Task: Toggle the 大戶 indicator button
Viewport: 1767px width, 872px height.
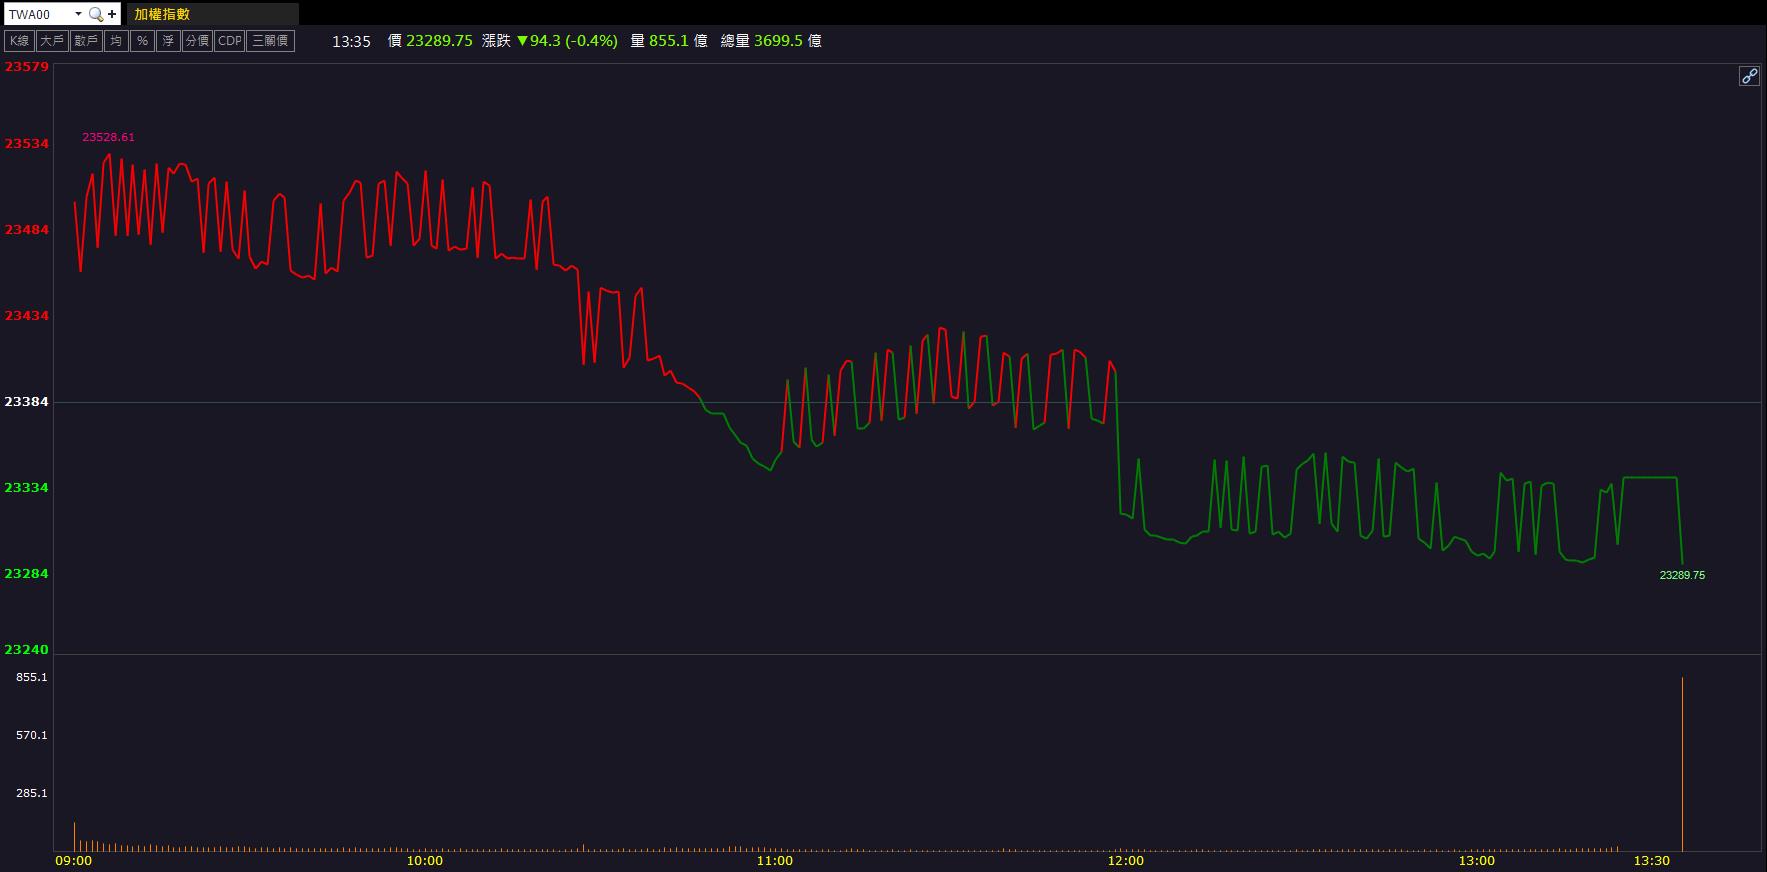Action: tap(52, 41)
